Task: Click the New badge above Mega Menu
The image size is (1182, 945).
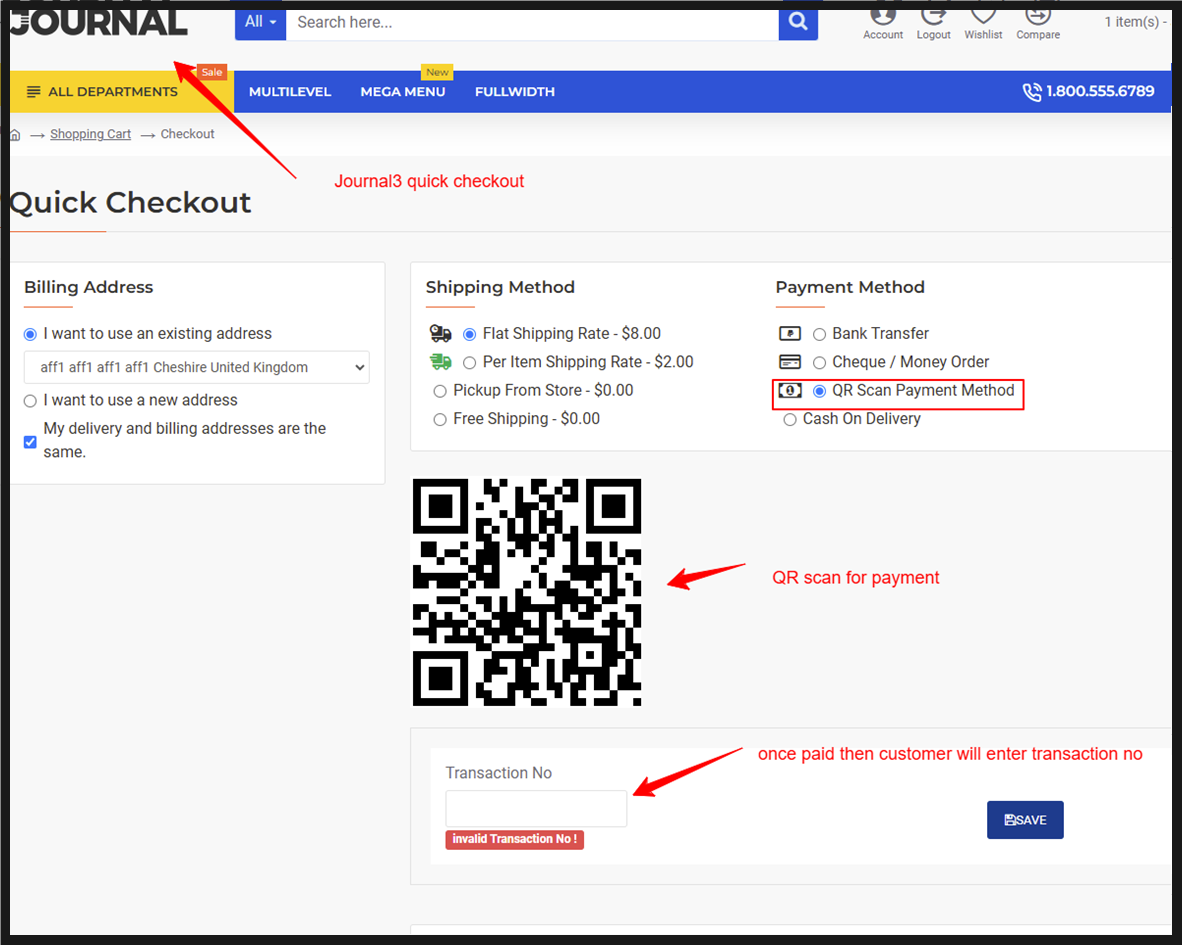Action: point(437,72)
